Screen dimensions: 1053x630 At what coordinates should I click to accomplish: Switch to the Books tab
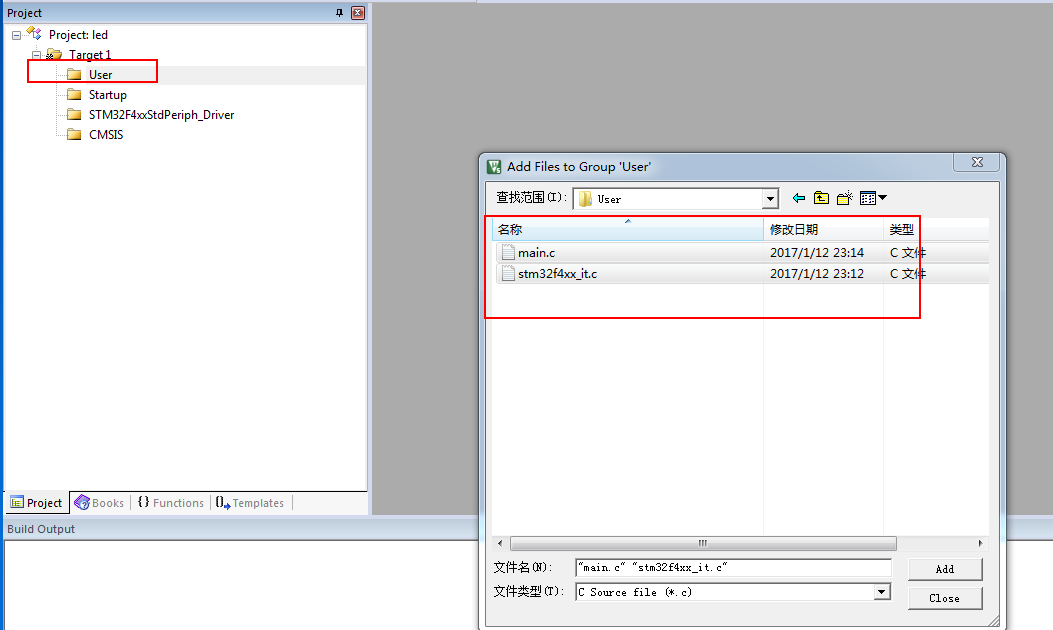click(100, 503)
